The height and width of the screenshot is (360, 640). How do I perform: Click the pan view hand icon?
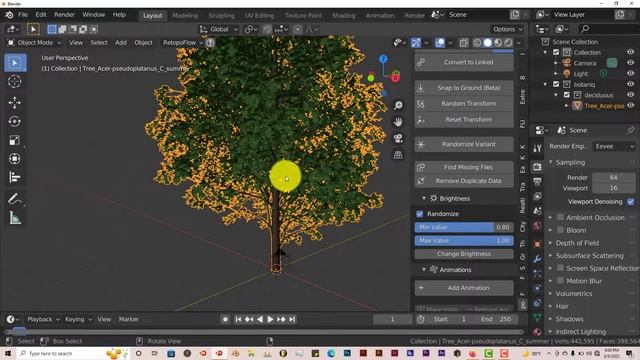point(398,122)
